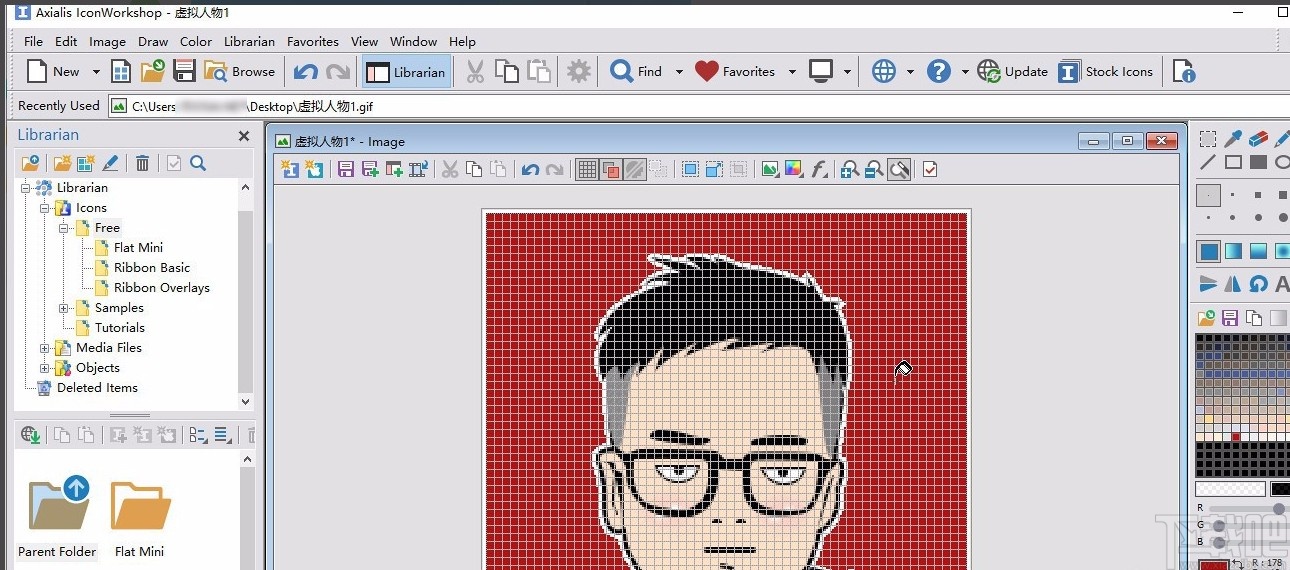Toggle the Librarian panel button

[405, 71]
